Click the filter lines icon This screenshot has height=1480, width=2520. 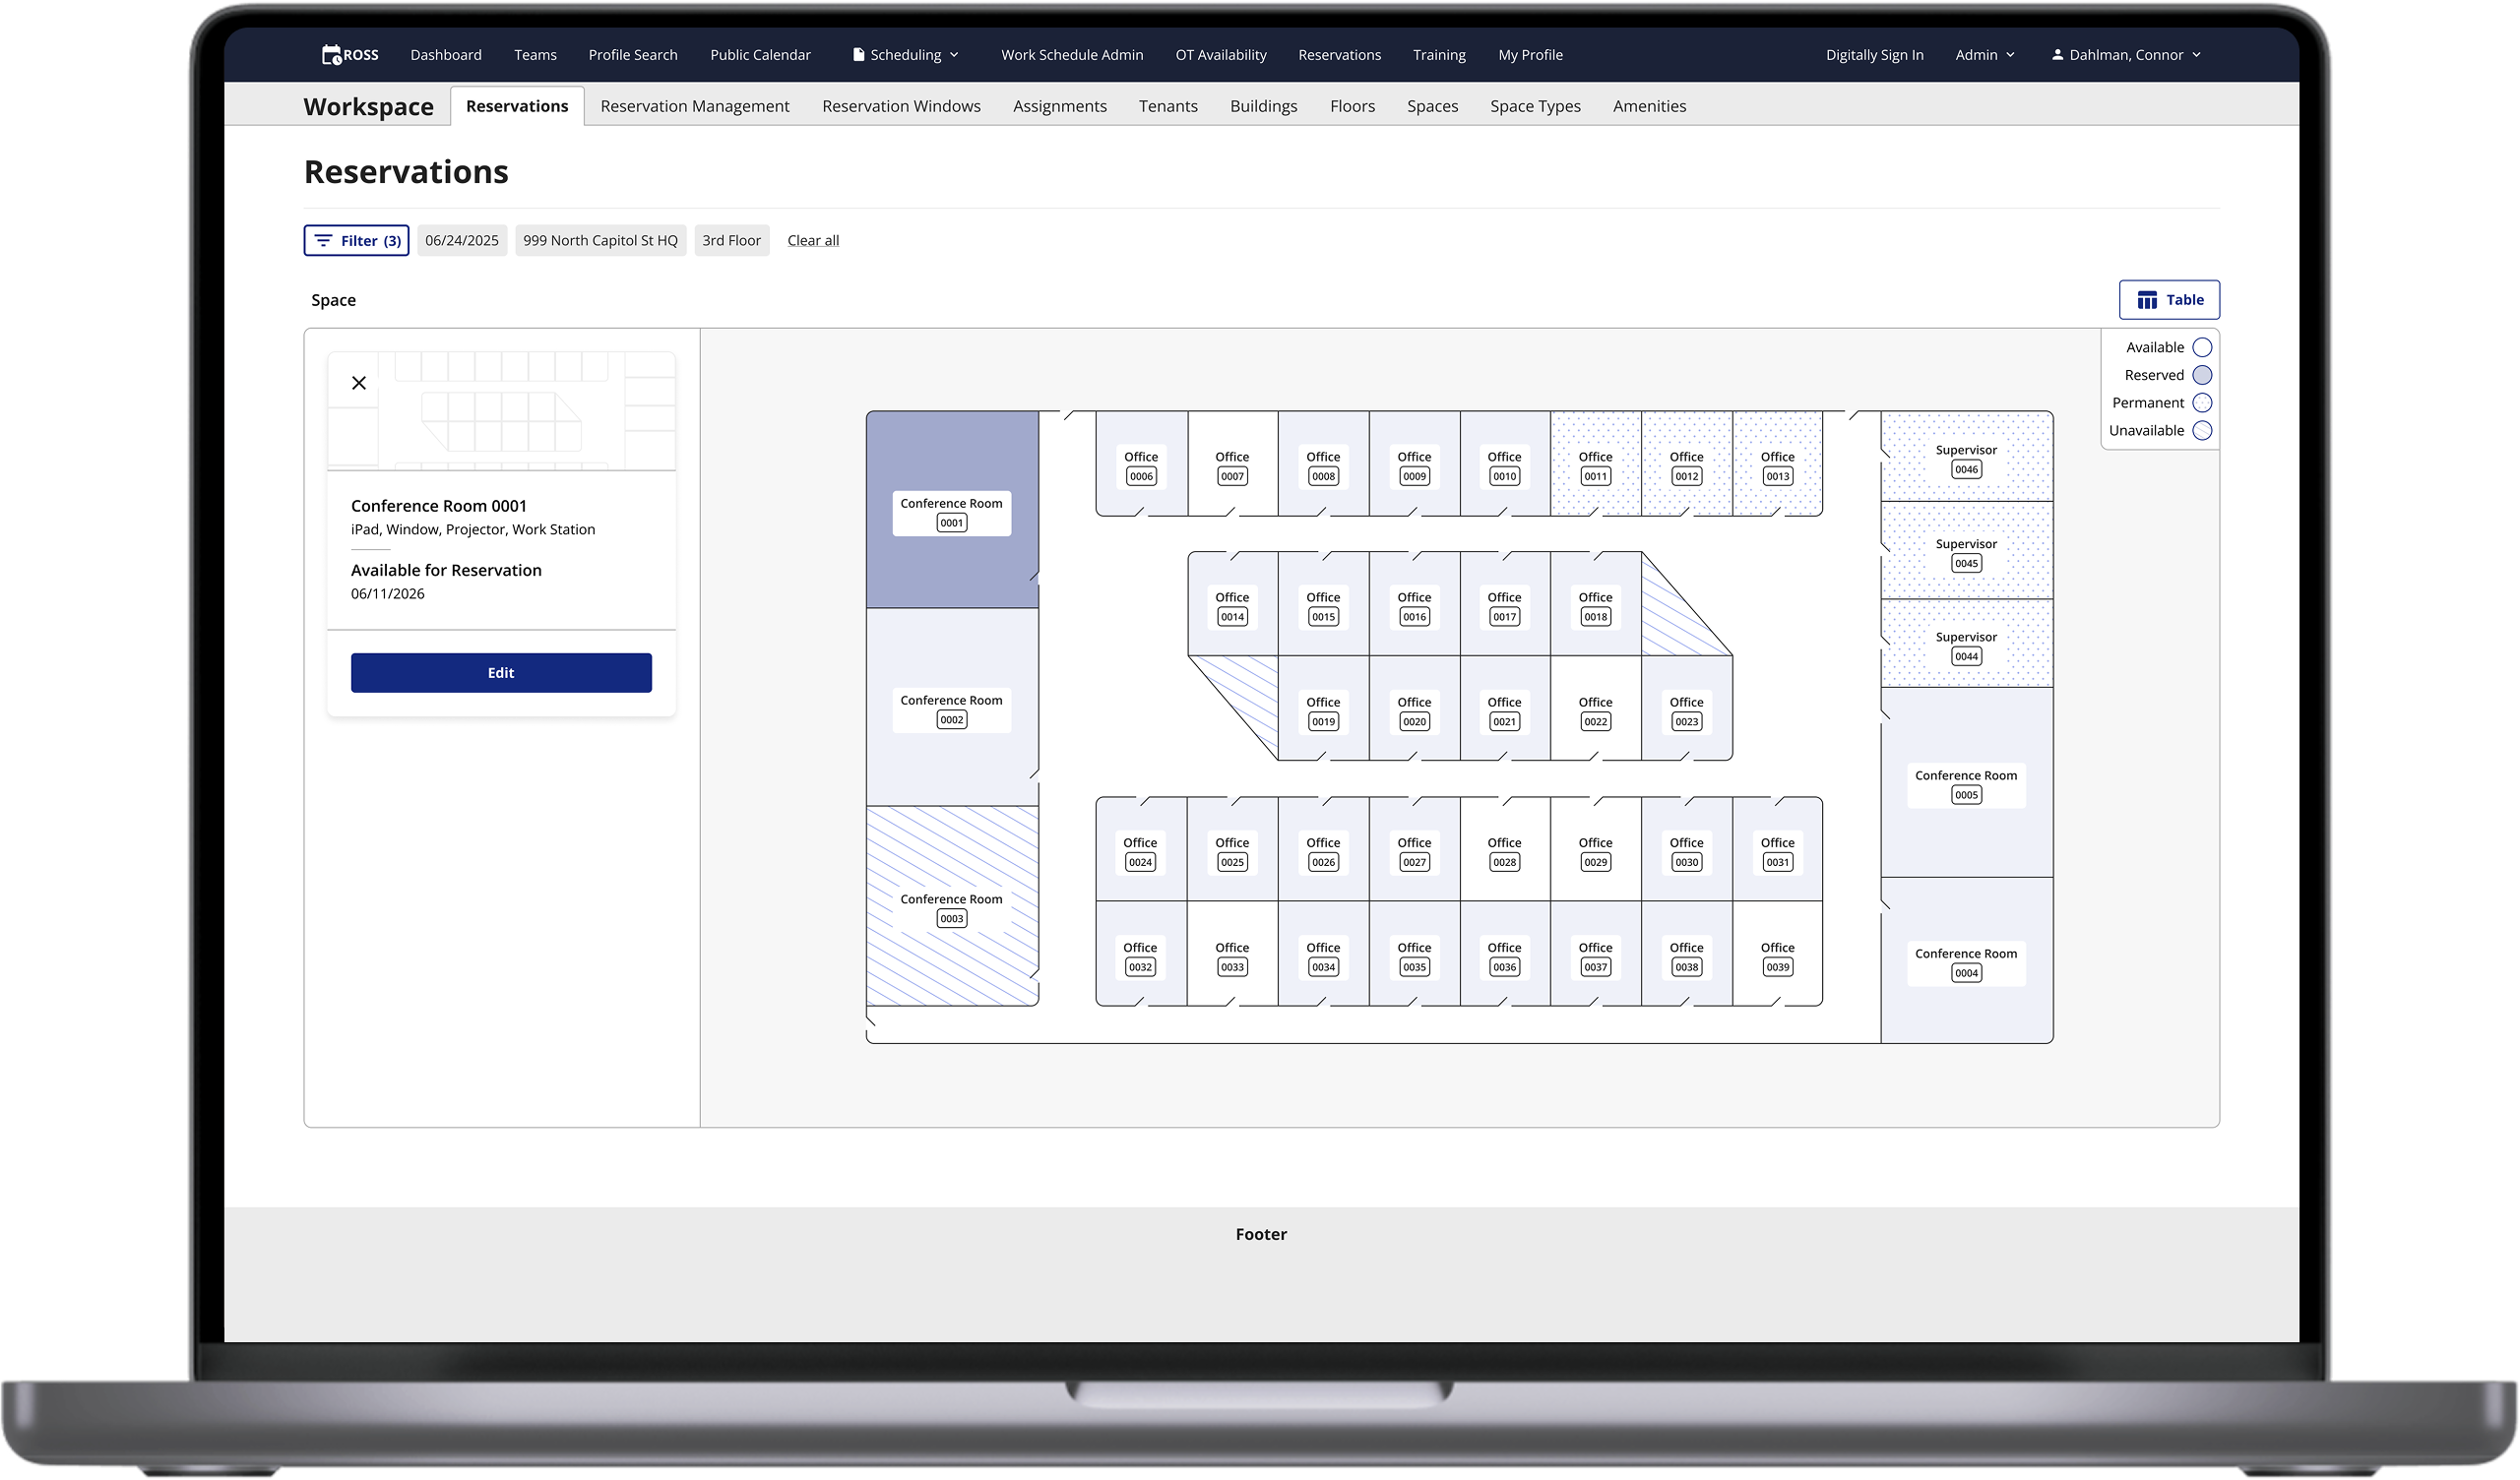click(x=323, y=241)
